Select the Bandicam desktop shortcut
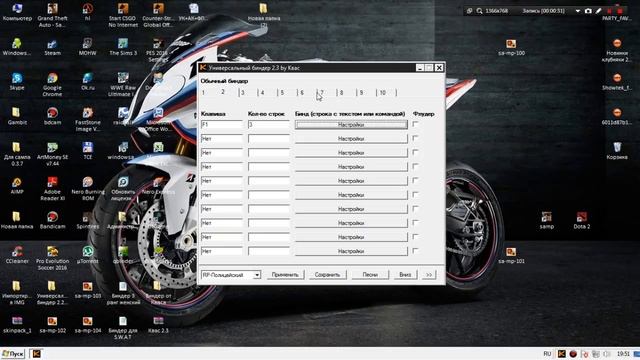The image size is (640, 360). (x=52, y=220)
